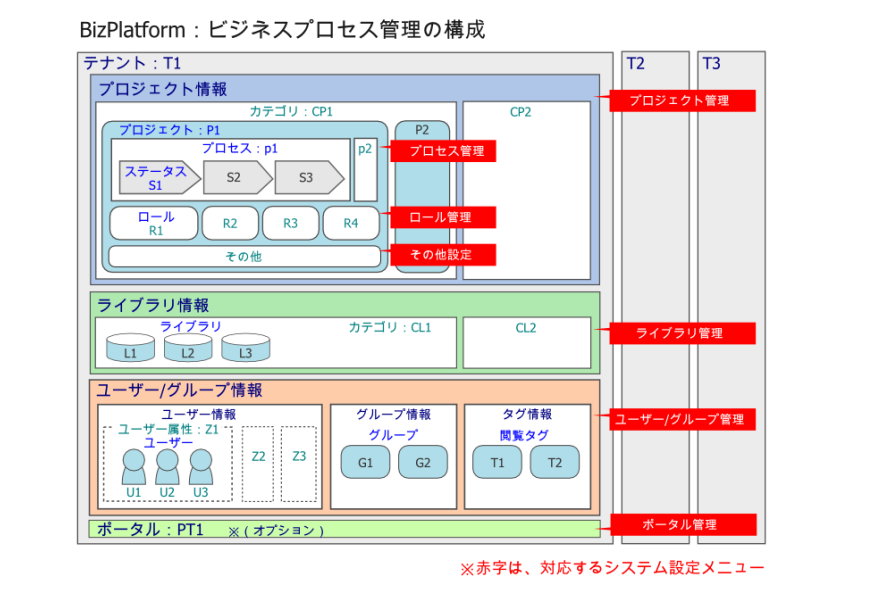880x590 pixels.
Task: Click the dashed Z2 attribute box
Action: [x=258, y=464]
